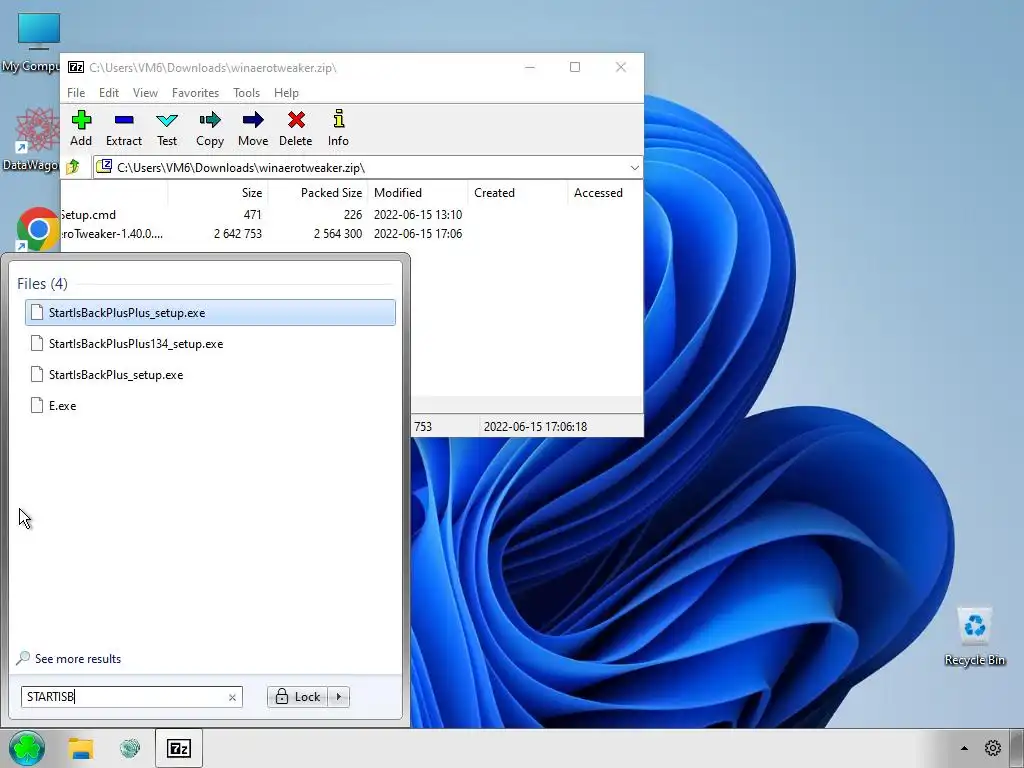
Task: Select the E.exe search result
Action: tap(210, 406)
